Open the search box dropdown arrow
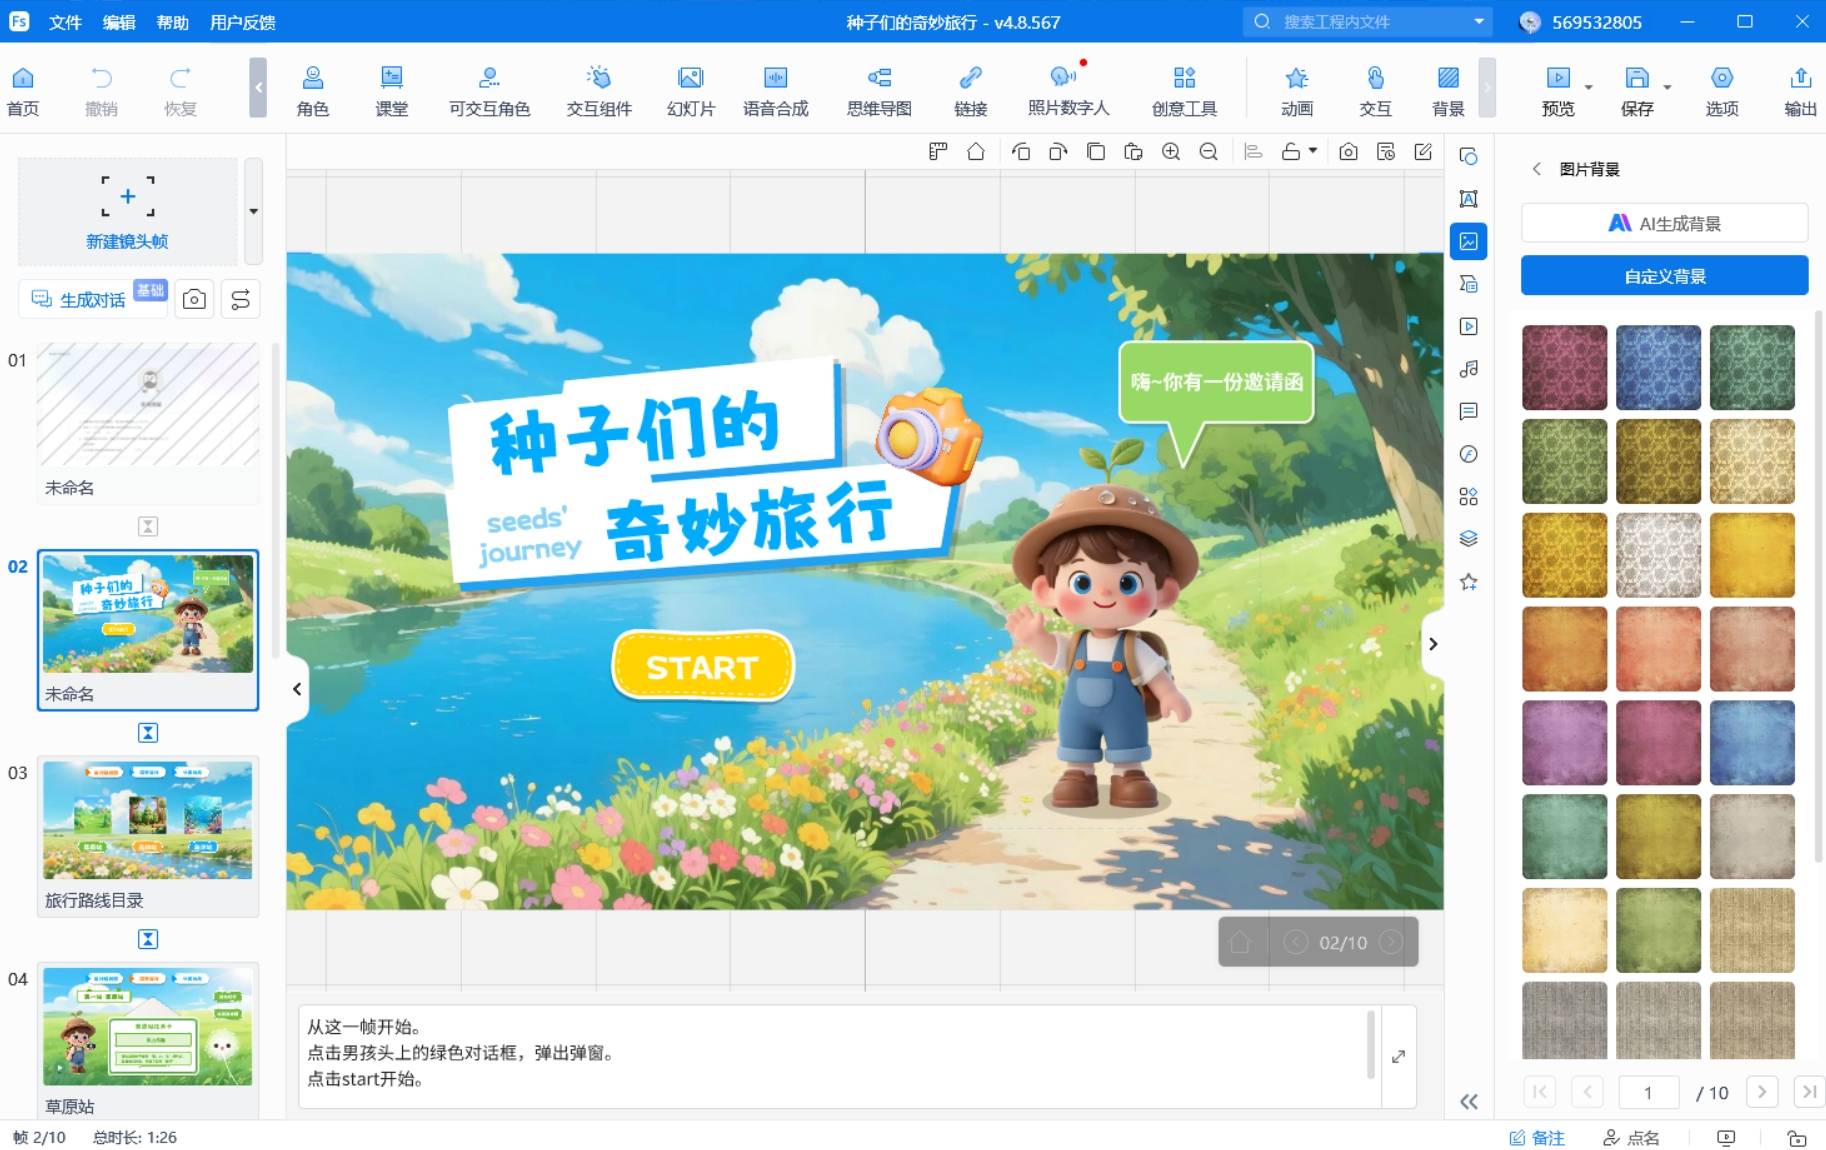This screenshot has width=1826, height=1150. 1478,22
